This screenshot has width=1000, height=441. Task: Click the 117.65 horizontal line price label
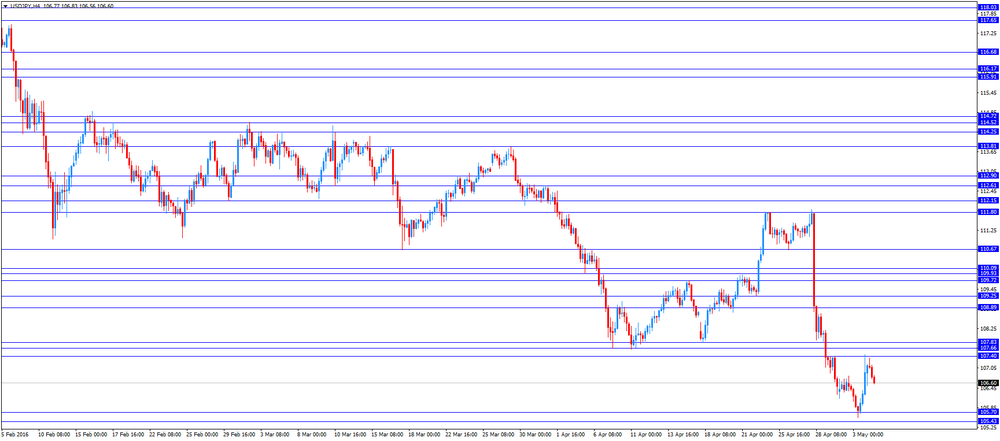click(988, 20)
